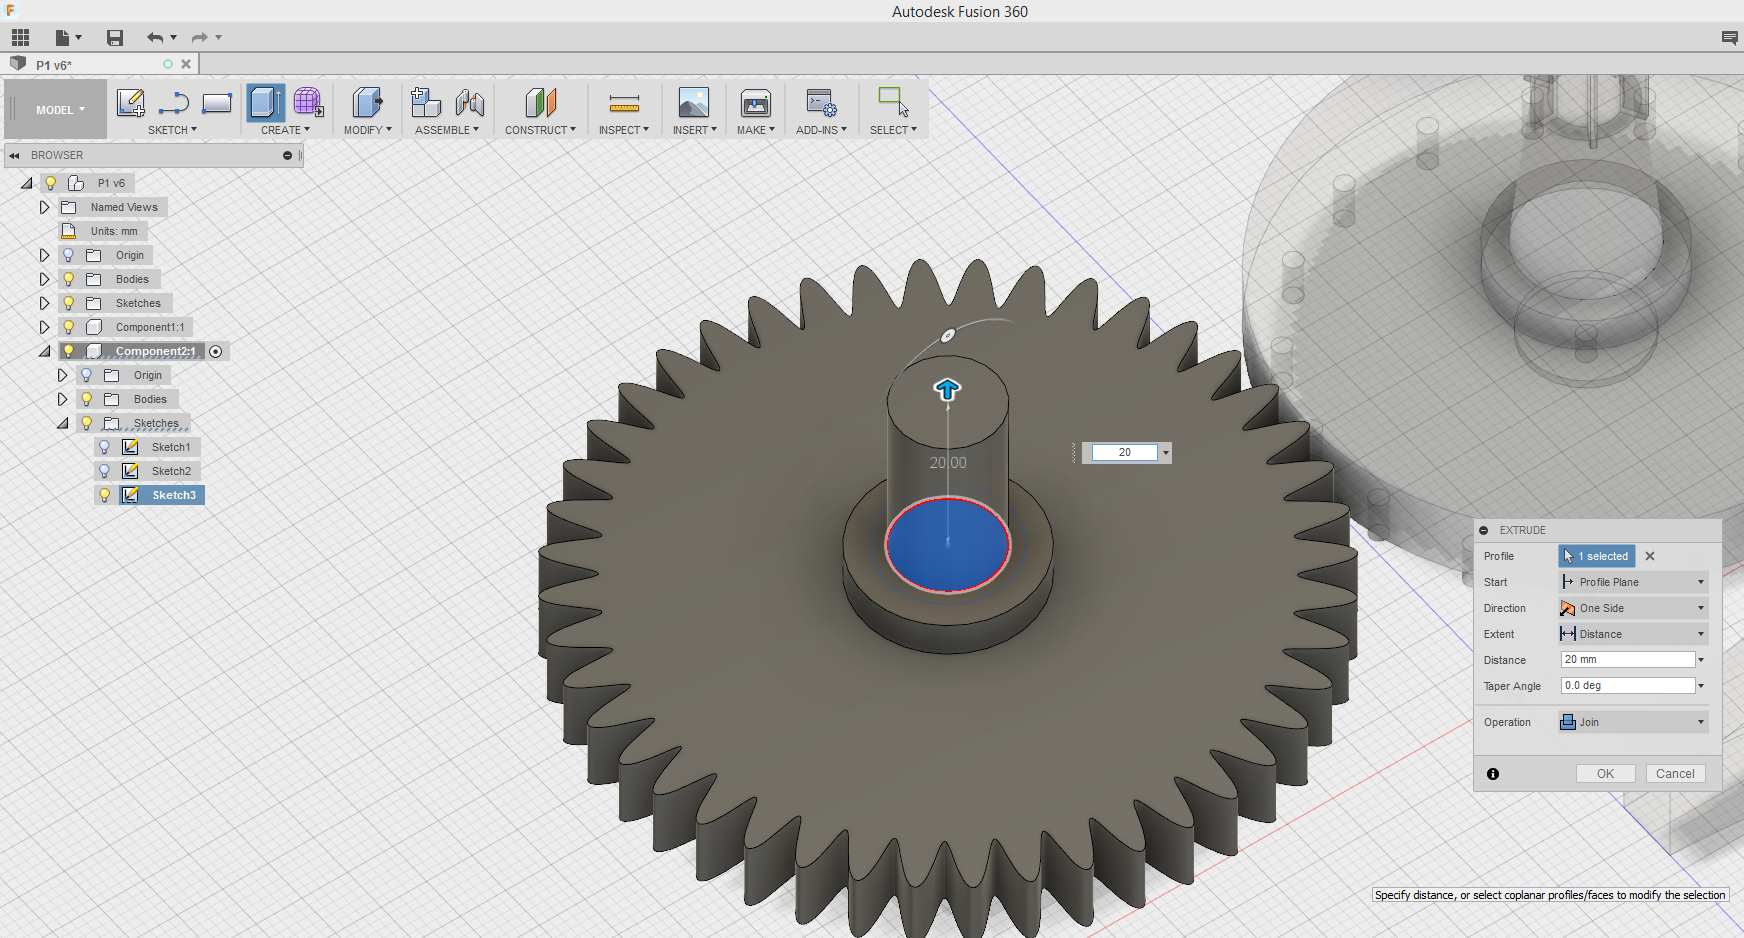Click the Redo arrow

[x=200, y=38]
